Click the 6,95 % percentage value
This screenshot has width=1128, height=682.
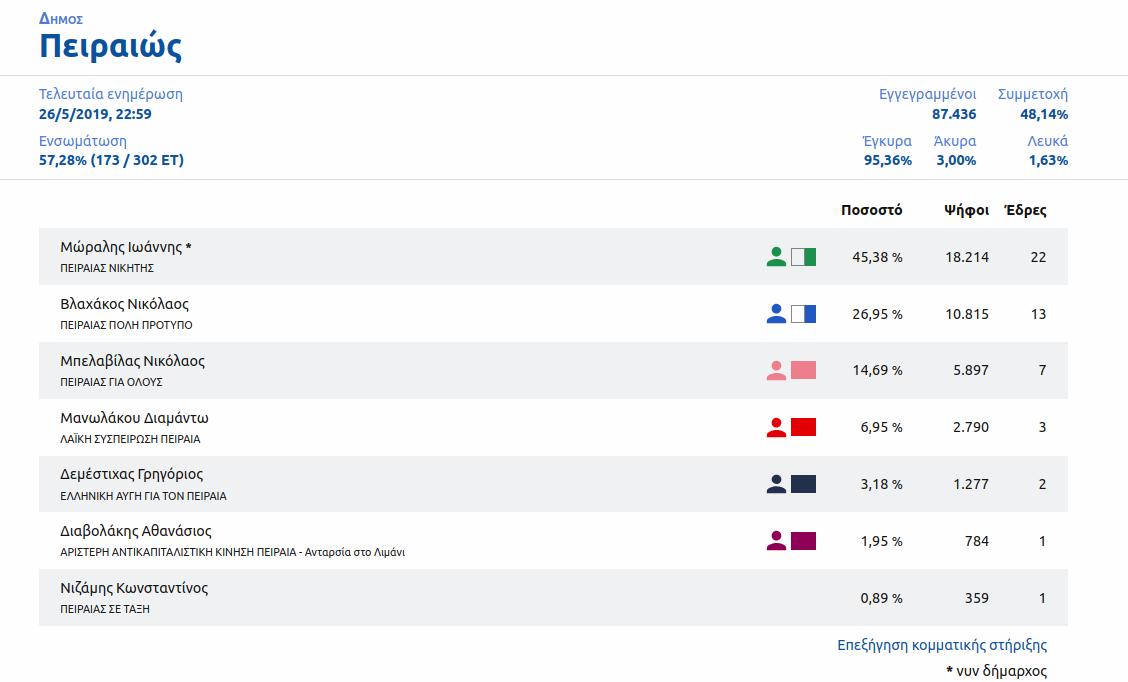click(x=881, y=427)
